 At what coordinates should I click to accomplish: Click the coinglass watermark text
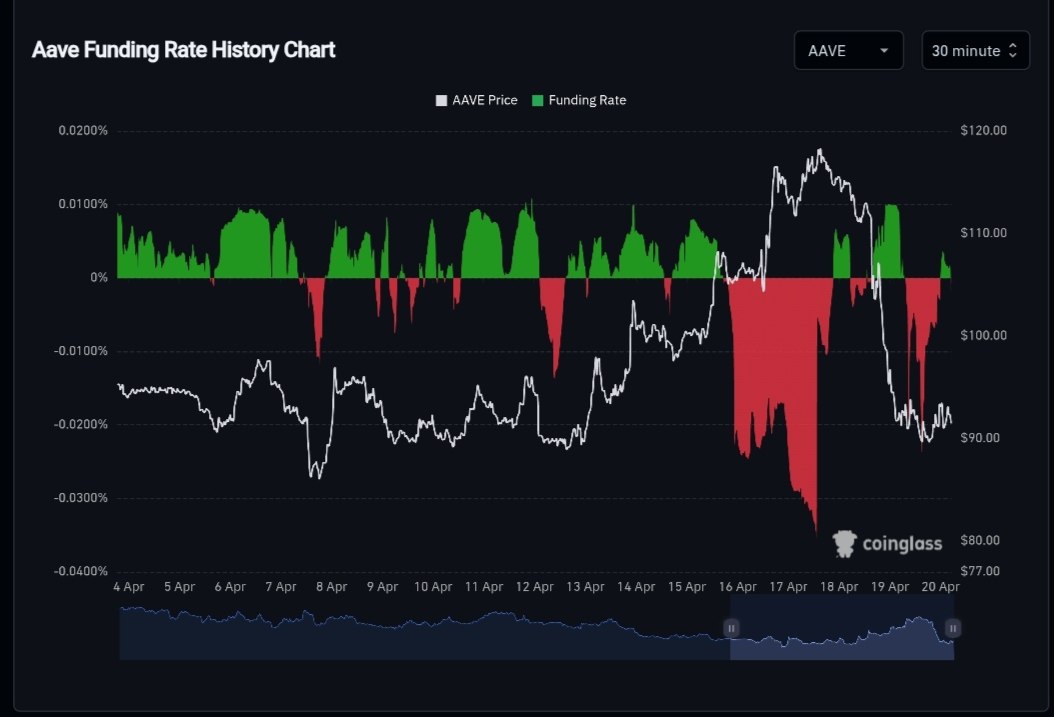pyautogui.click(x=902, y=544)
